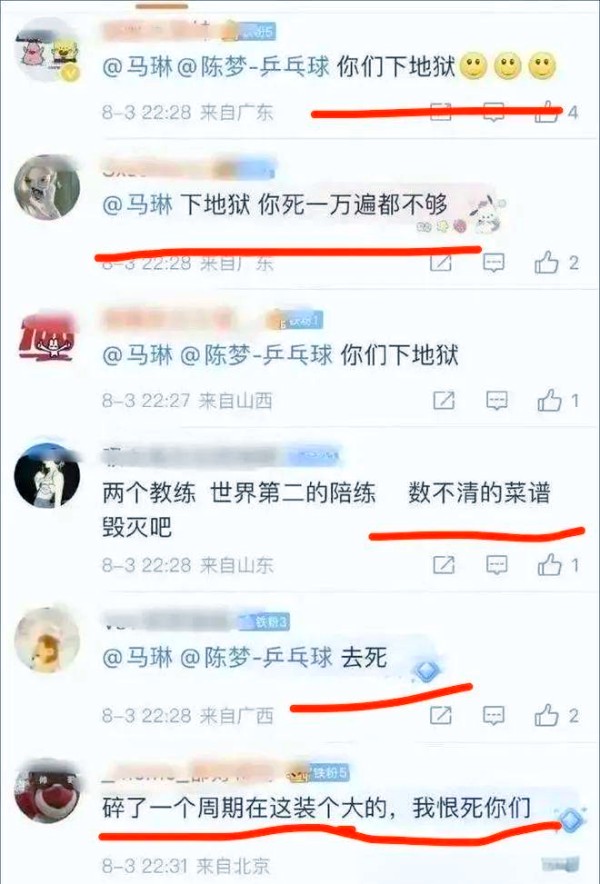The image size is (600, 884).
Task: Like the '你死一万遍都不够' comment
Action: pyautogui.click(x=546, y=262)
